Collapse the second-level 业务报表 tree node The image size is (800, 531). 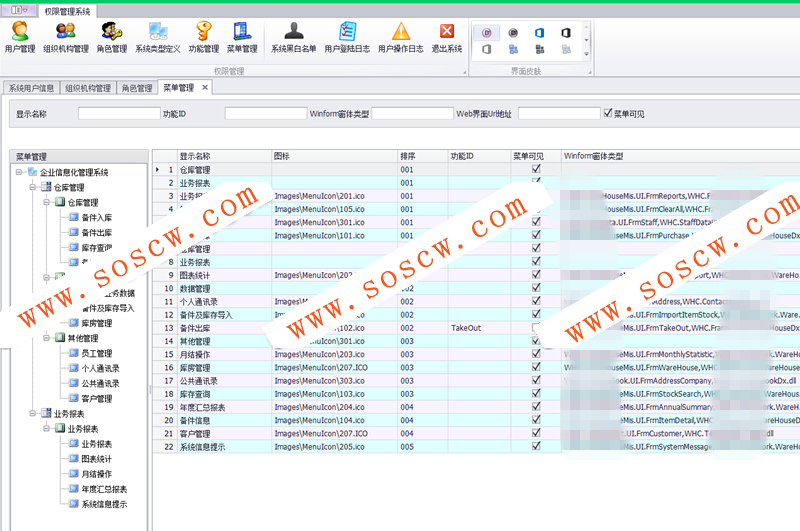[x=46, y=428]
